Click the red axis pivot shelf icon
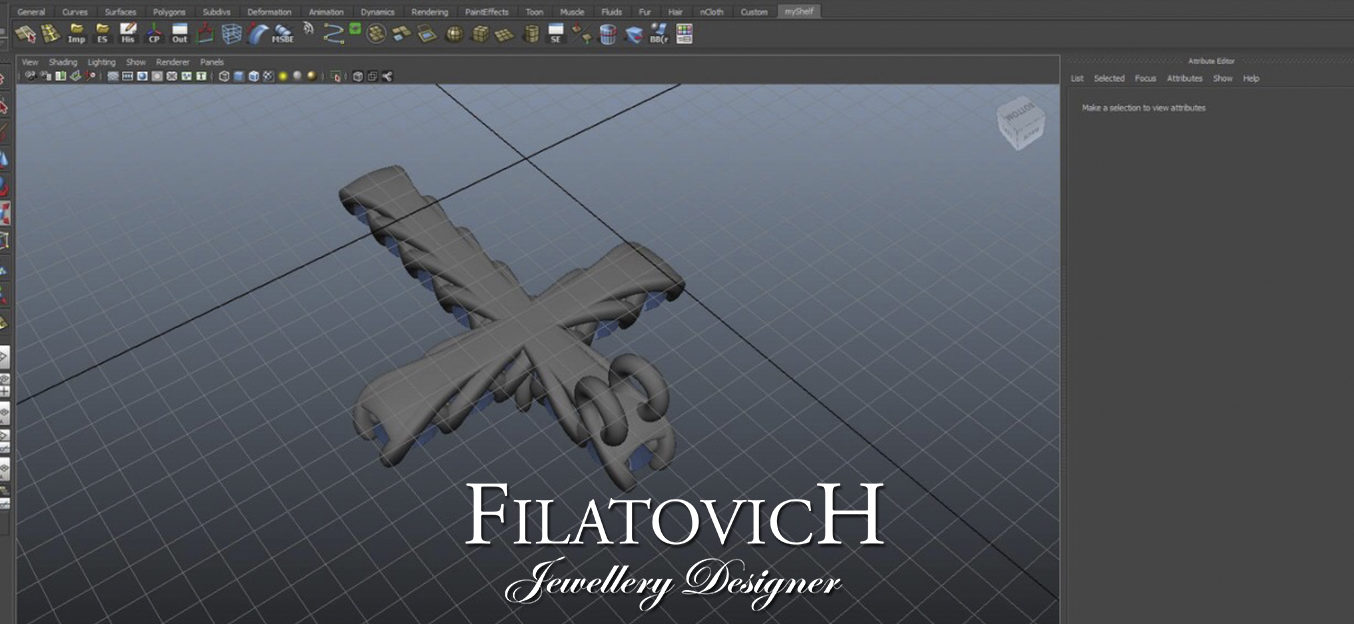Viewport: 1354px width, 624px height. [x=205, y=34]
